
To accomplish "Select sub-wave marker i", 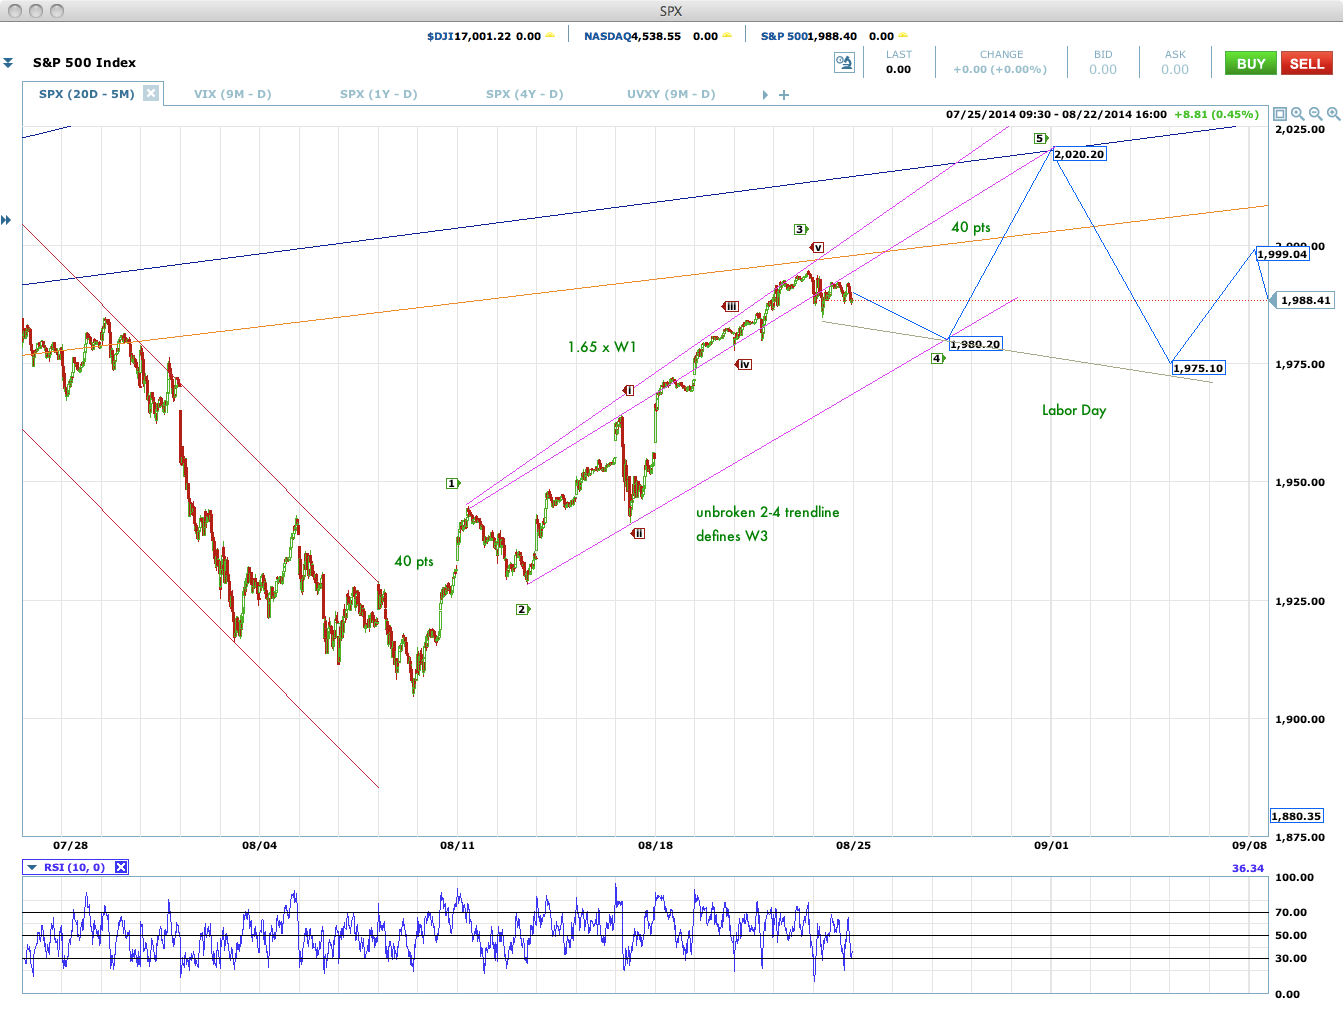I will [x=628, y=390].
